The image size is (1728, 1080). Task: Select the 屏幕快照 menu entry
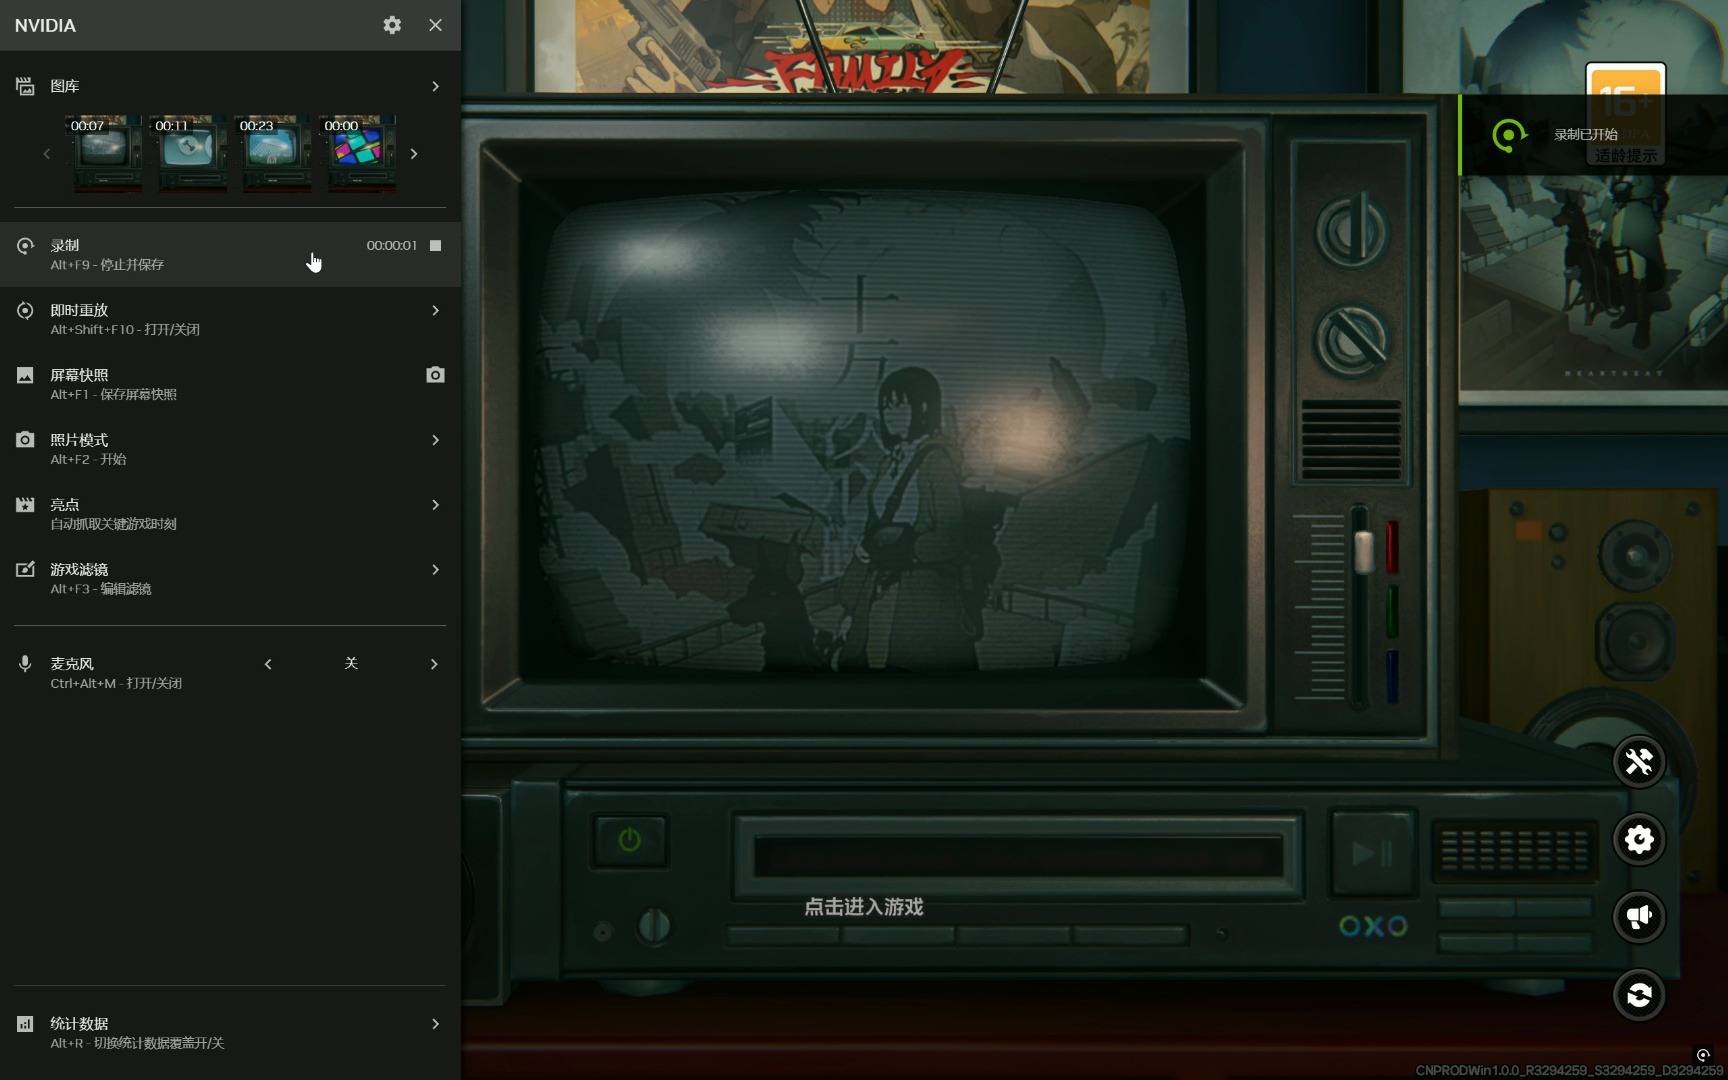230,384
